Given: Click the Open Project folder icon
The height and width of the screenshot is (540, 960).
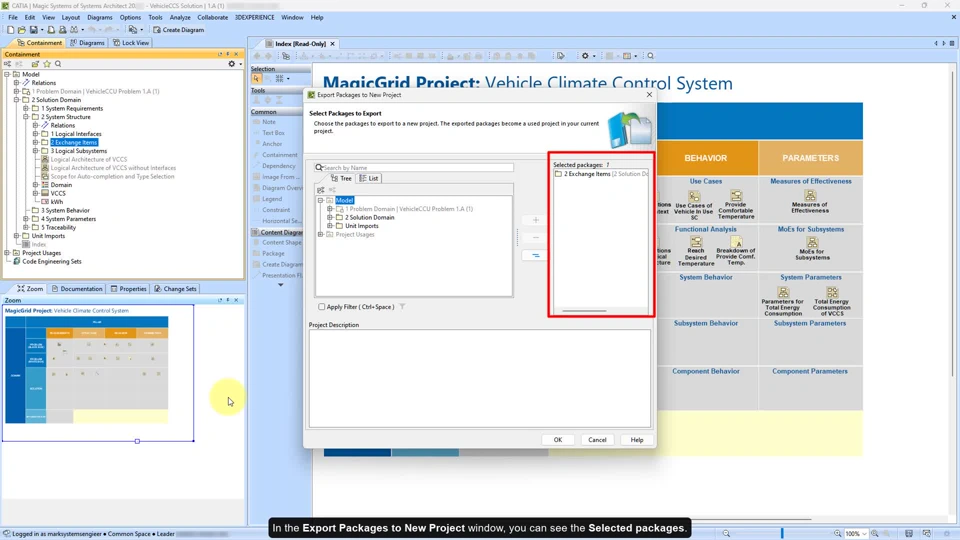Looking at the screenshot, I should click(22, 29).
